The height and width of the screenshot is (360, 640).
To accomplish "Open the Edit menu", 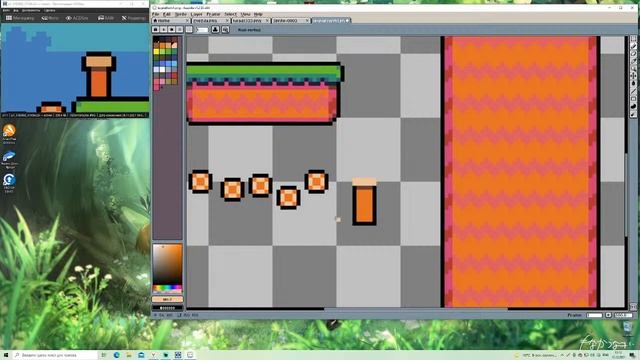I will 167,14.
